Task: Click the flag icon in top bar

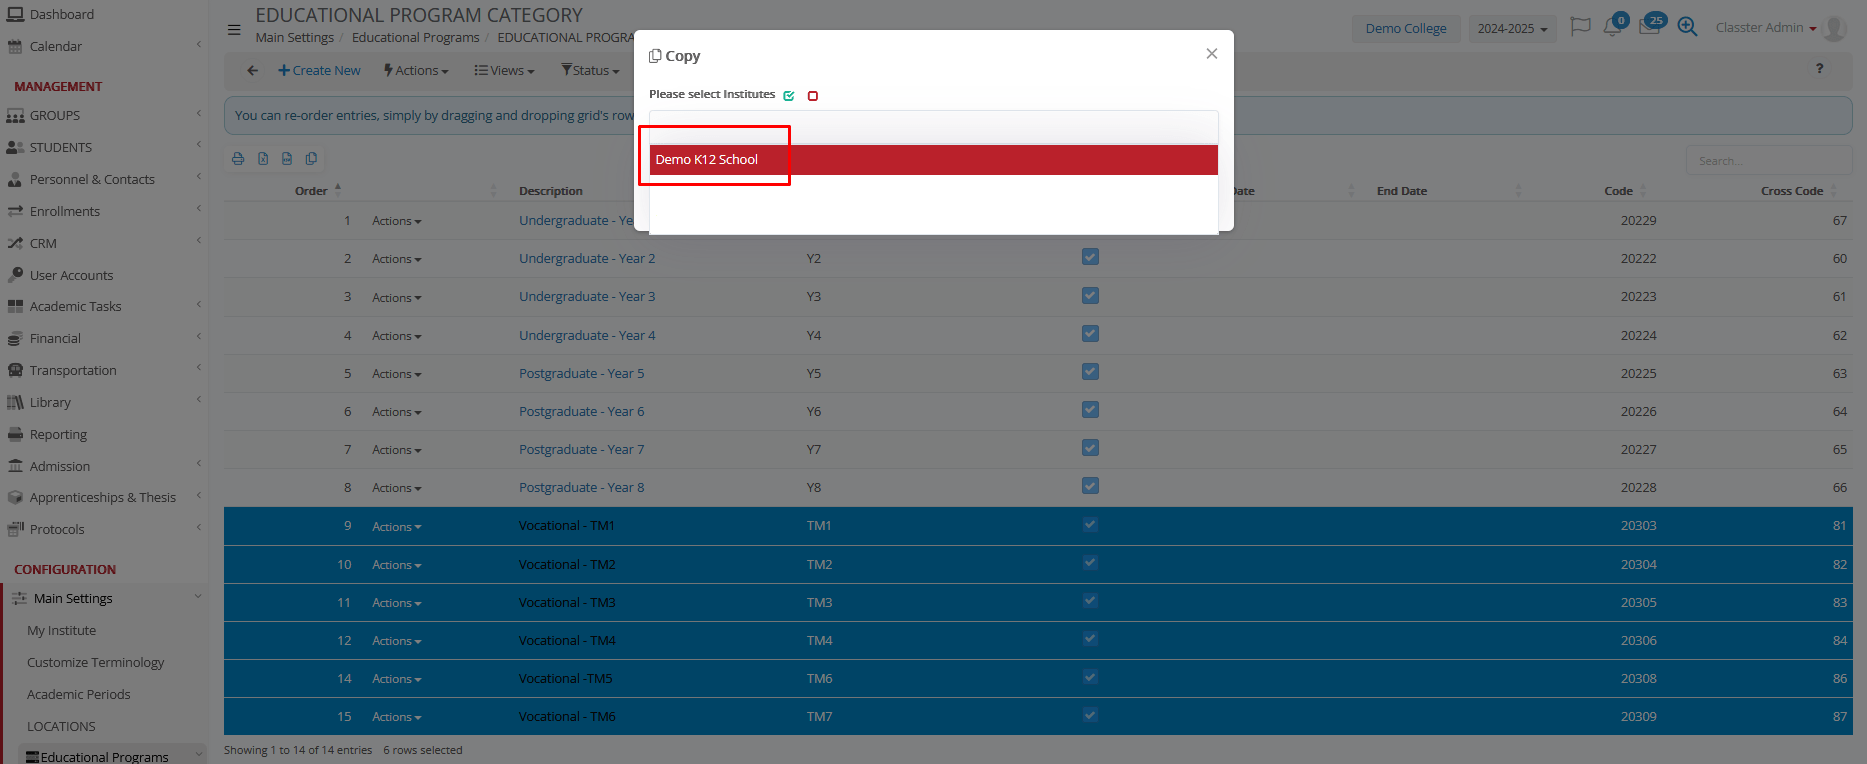Action: pyautogui.click(x=1580, y=27)
